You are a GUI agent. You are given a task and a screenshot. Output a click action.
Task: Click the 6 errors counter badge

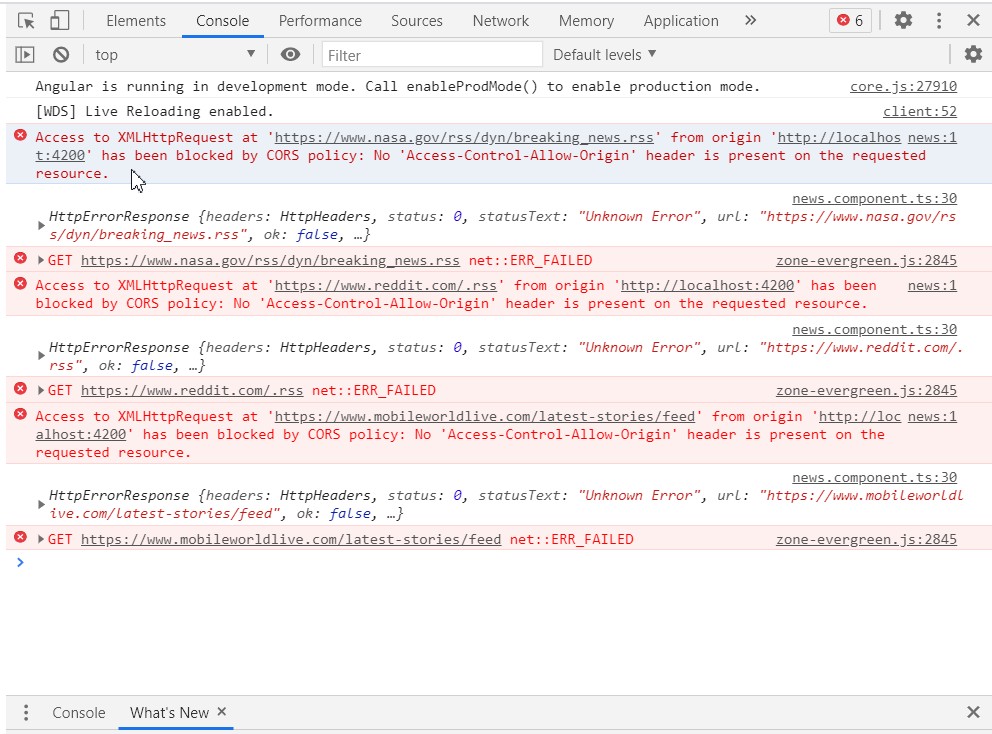[x=850, y=21]
